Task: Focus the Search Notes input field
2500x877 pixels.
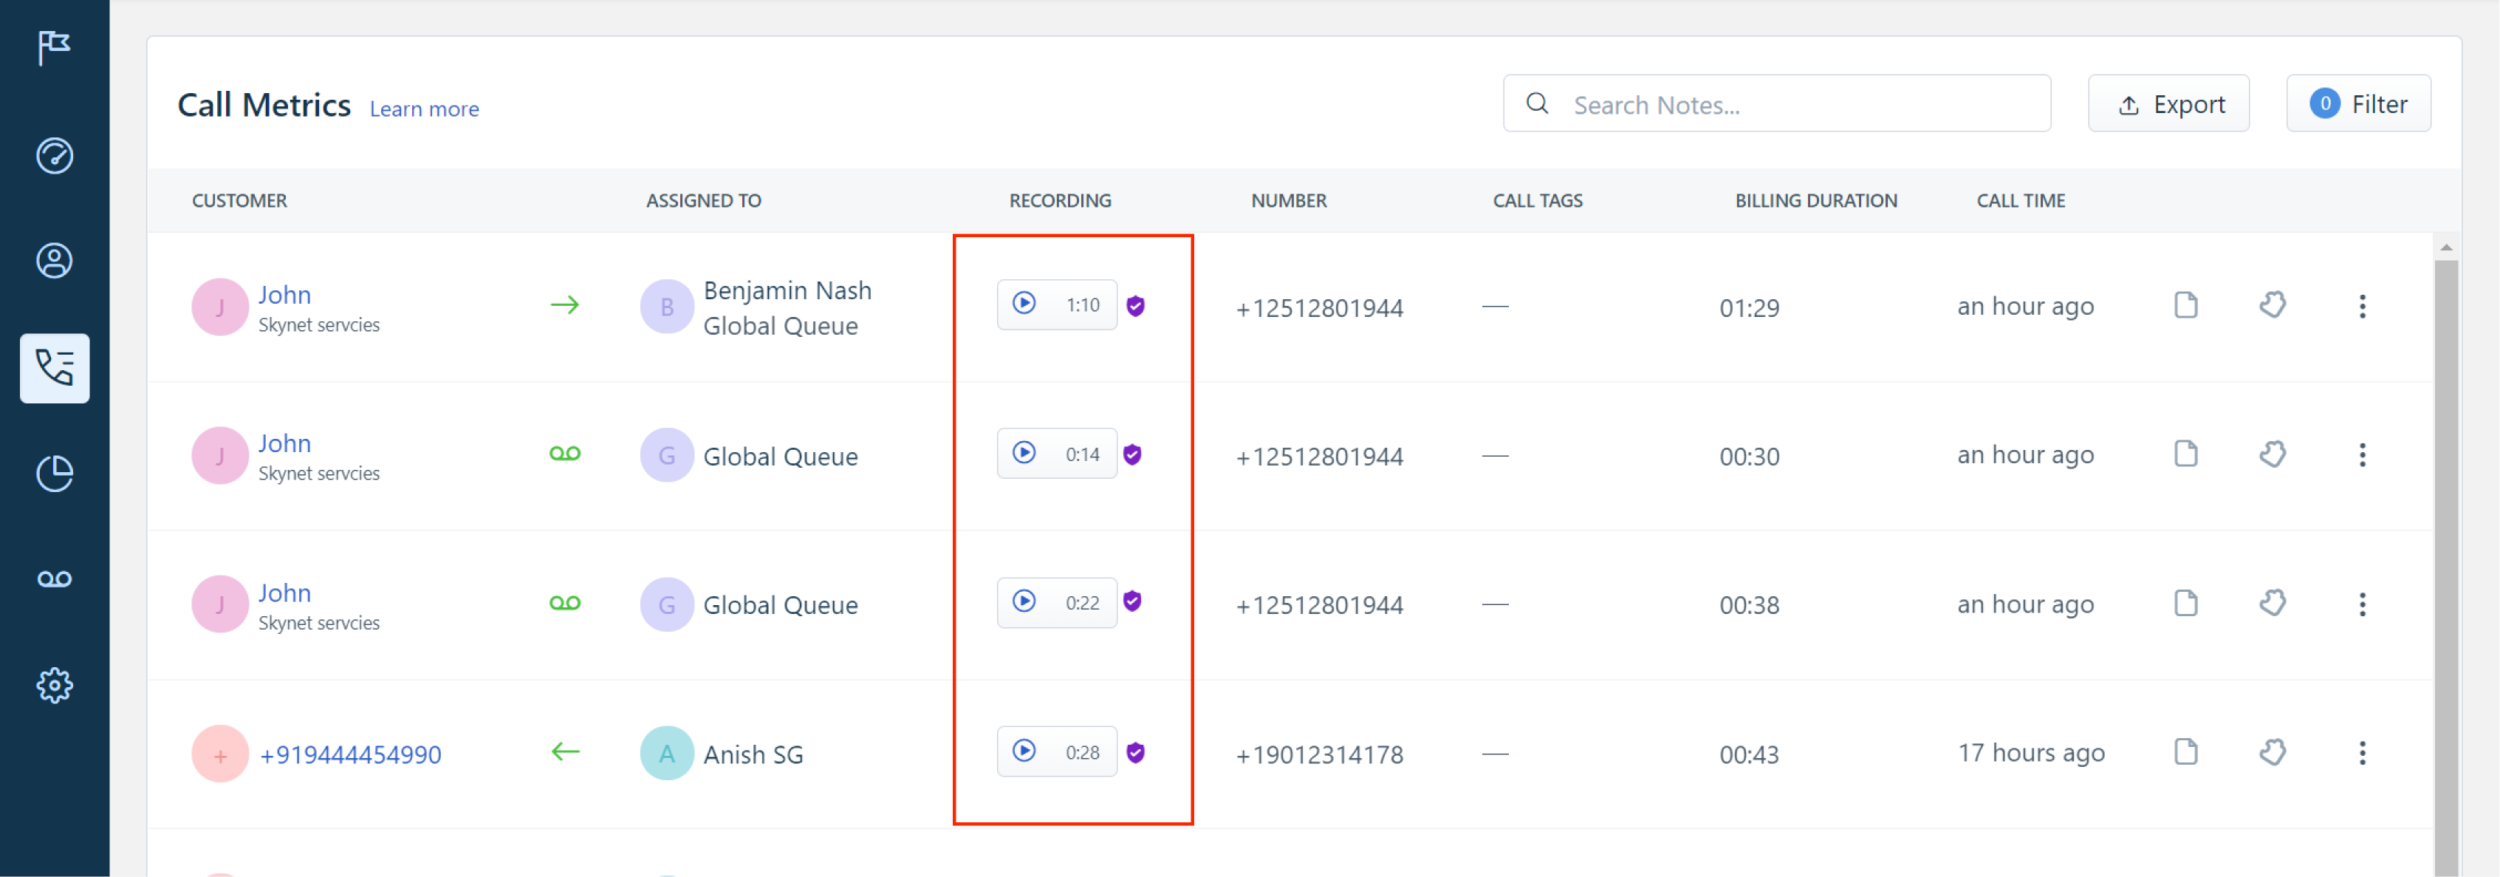Action: (1777, 103)
